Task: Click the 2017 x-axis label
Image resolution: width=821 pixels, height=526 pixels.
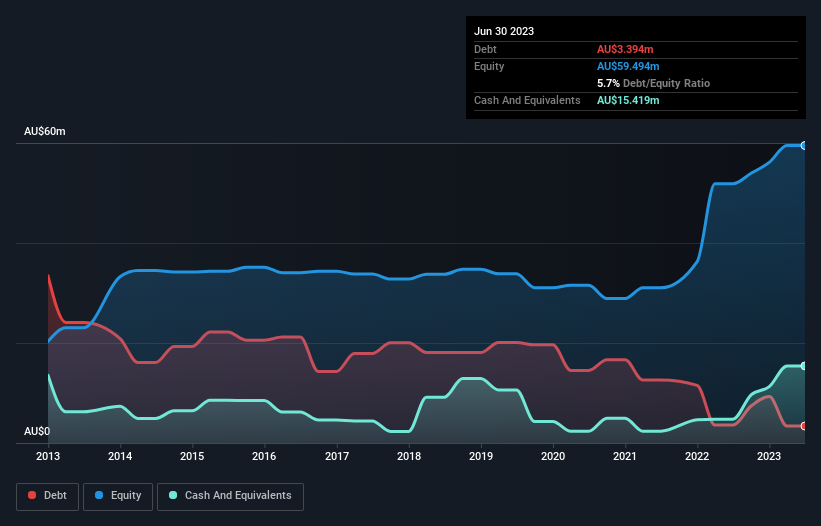Action: pos(337,456)
